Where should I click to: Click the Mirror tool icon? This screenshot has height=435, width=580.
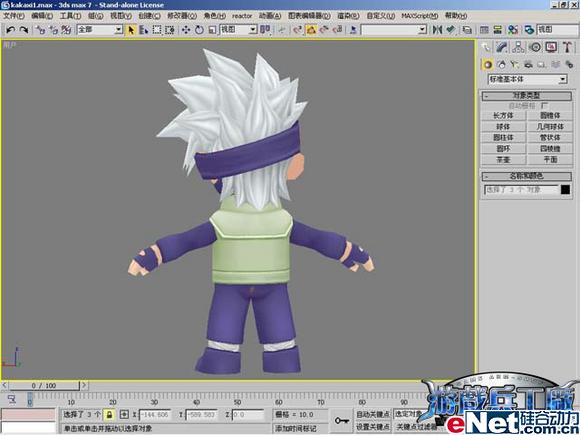click(437, 30)
